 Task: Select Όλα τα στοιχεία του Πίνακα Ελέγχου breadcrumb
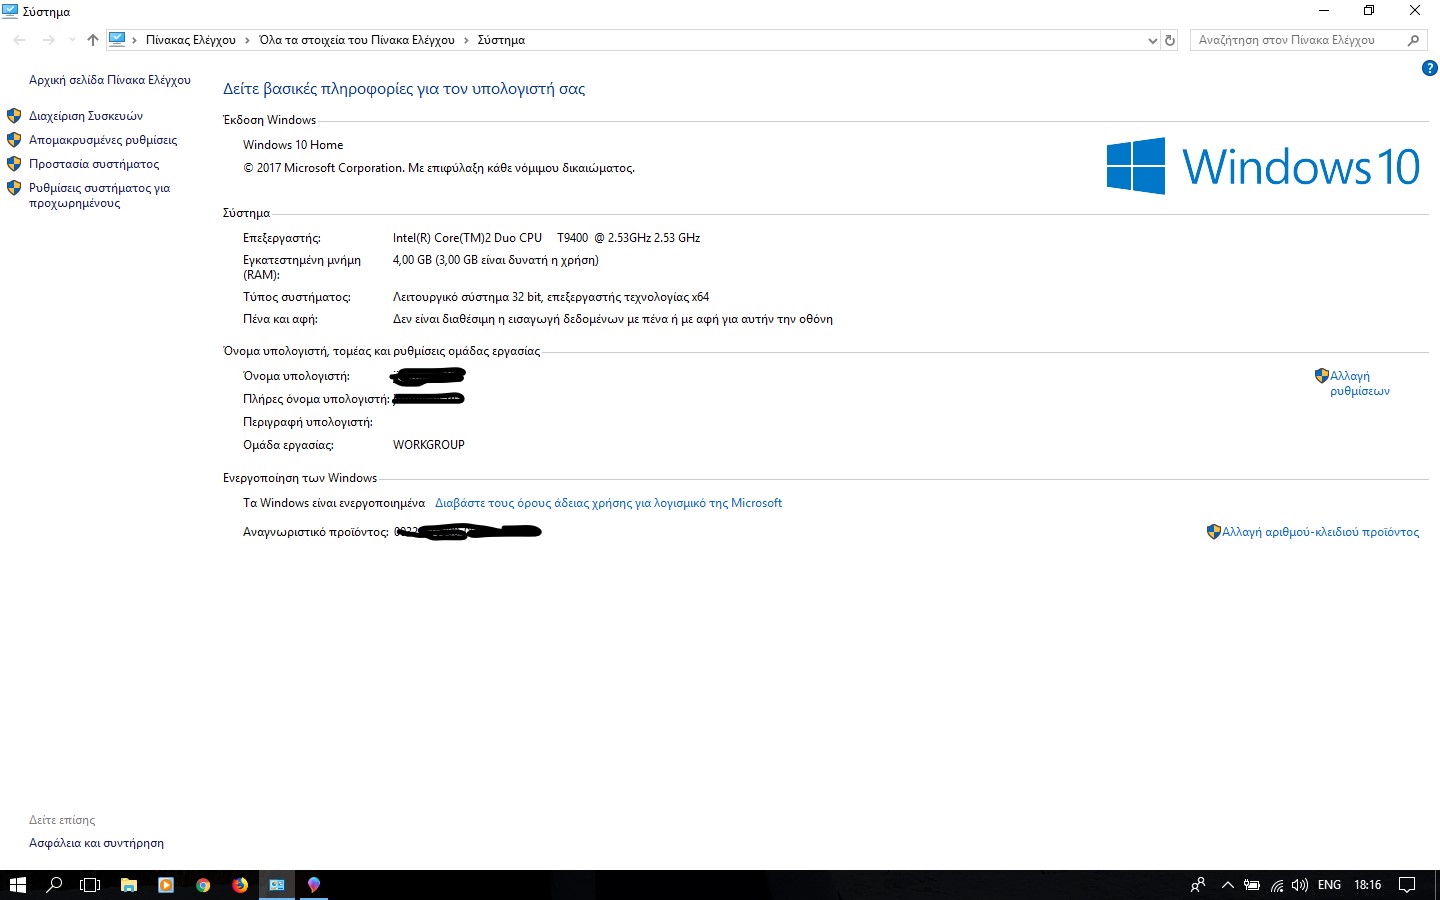click(357, 40)
